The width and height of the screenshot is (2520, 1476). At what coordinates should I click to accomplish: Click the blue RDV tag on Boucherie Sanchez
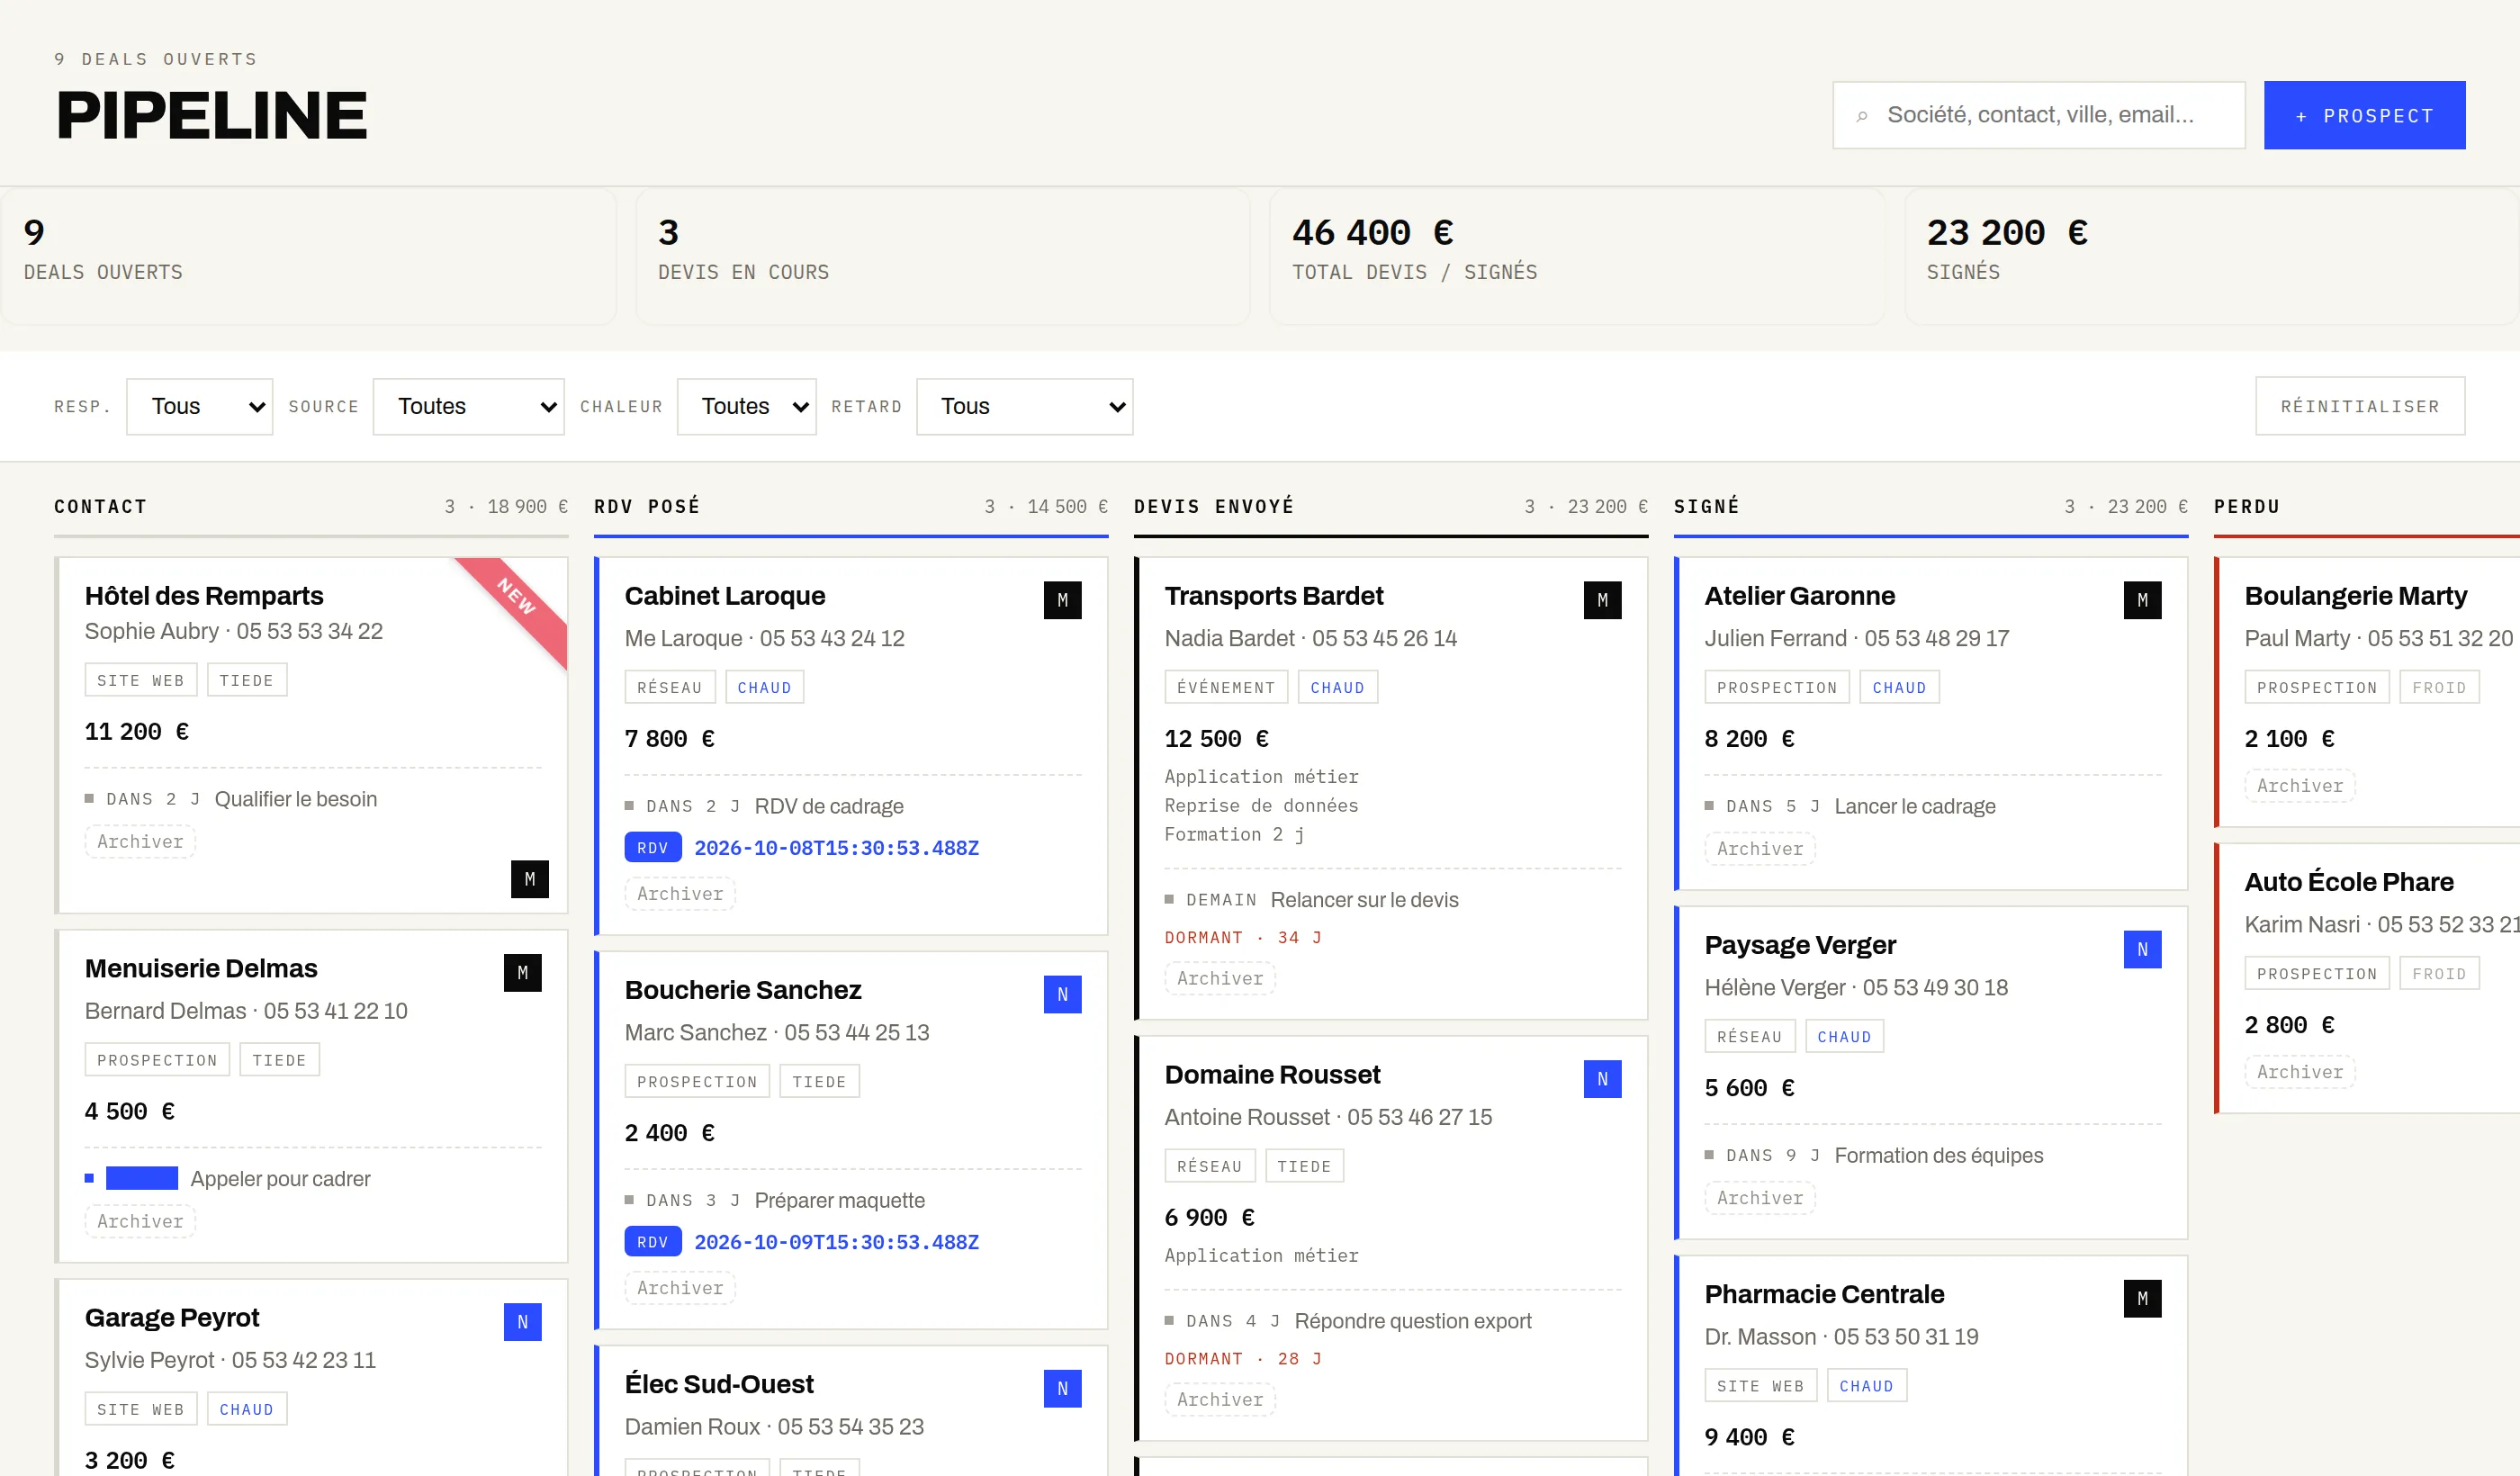click(652, 1242)
